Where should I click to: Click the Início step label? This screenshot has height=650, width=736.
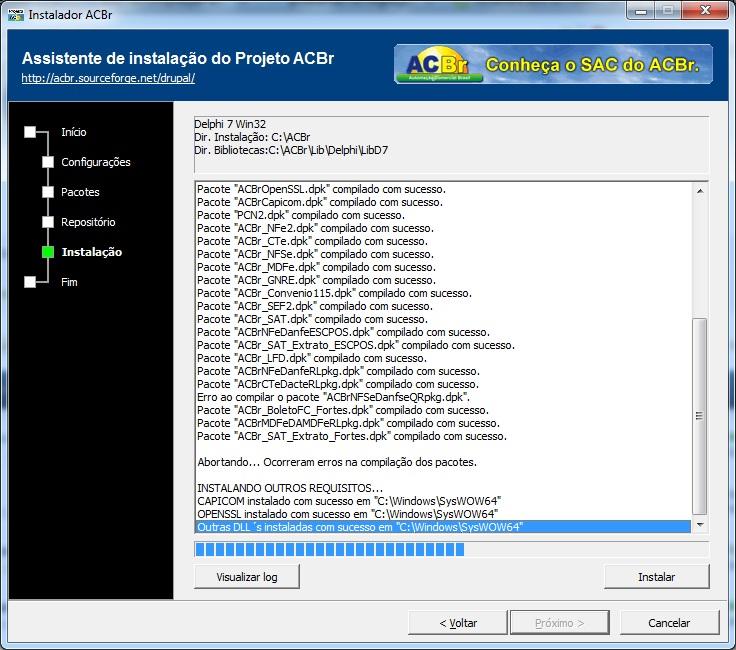(74, 132)
